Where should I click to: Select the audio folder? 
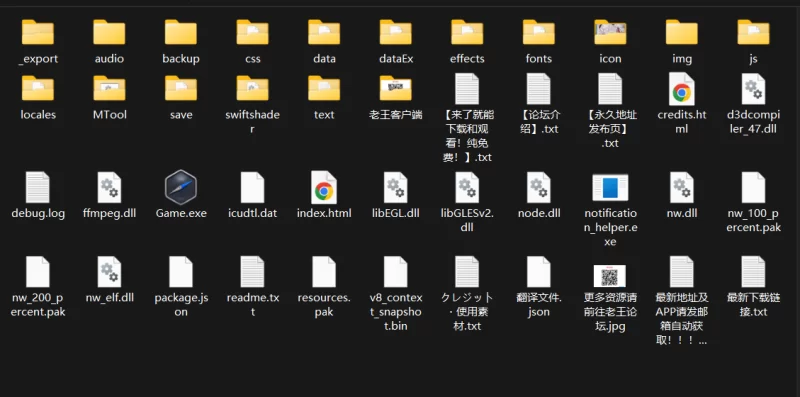[109, 32]
